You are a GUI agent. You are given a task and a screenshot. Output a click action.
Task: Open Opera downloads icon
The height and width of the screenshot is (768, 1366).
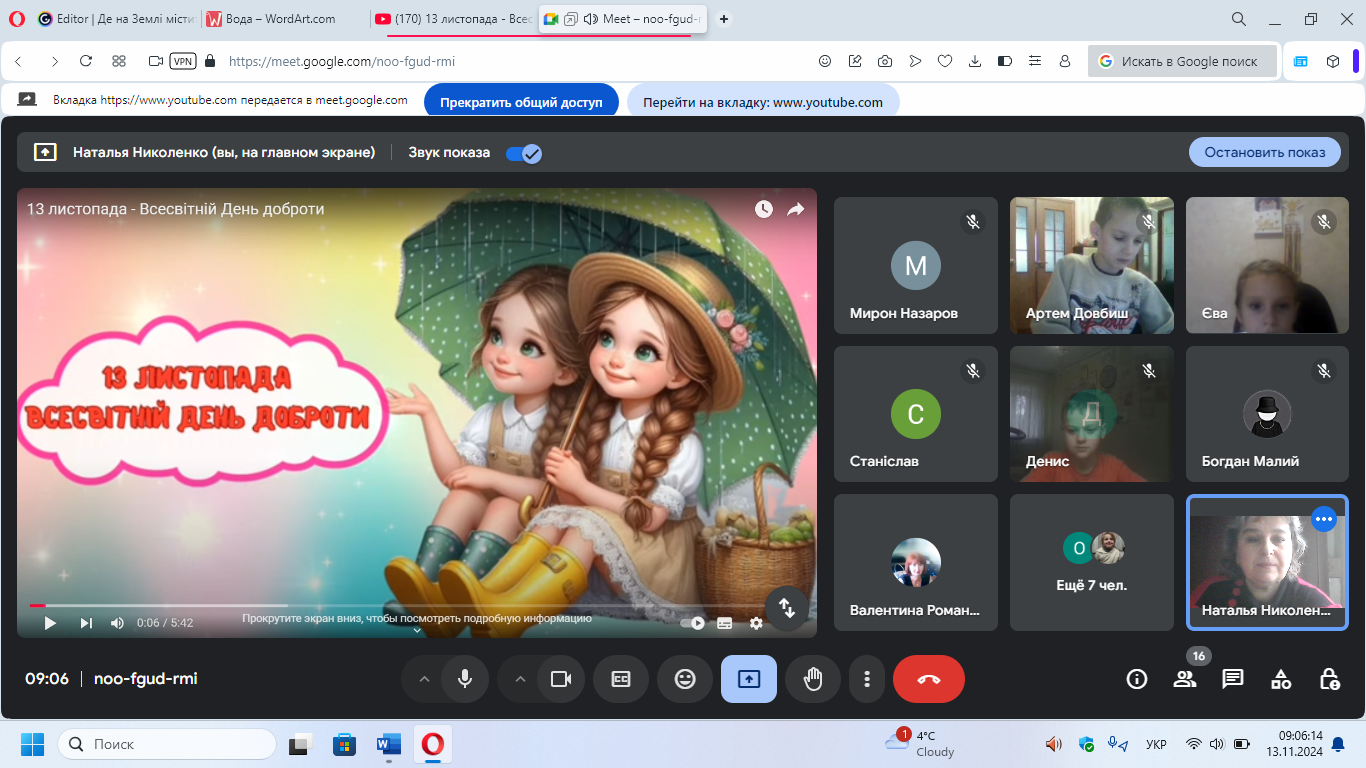(x=975, y=61)
